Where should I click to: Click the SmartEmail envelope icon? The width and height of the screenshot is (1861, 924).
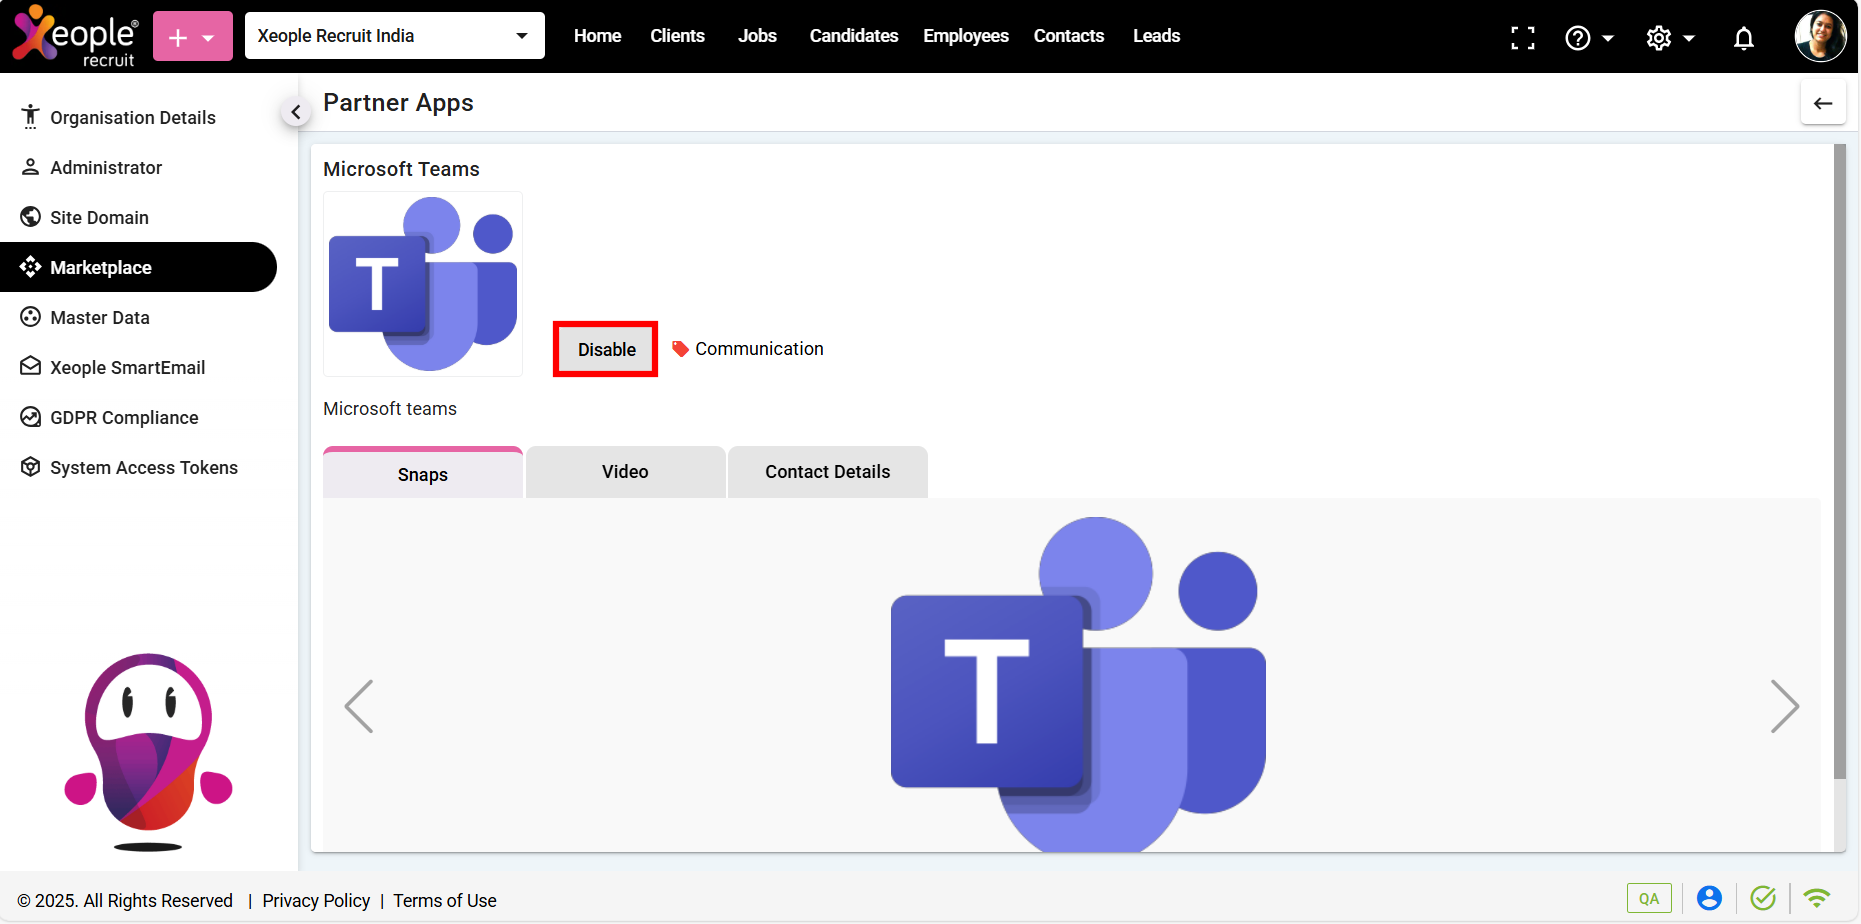(x=30, y=366)
